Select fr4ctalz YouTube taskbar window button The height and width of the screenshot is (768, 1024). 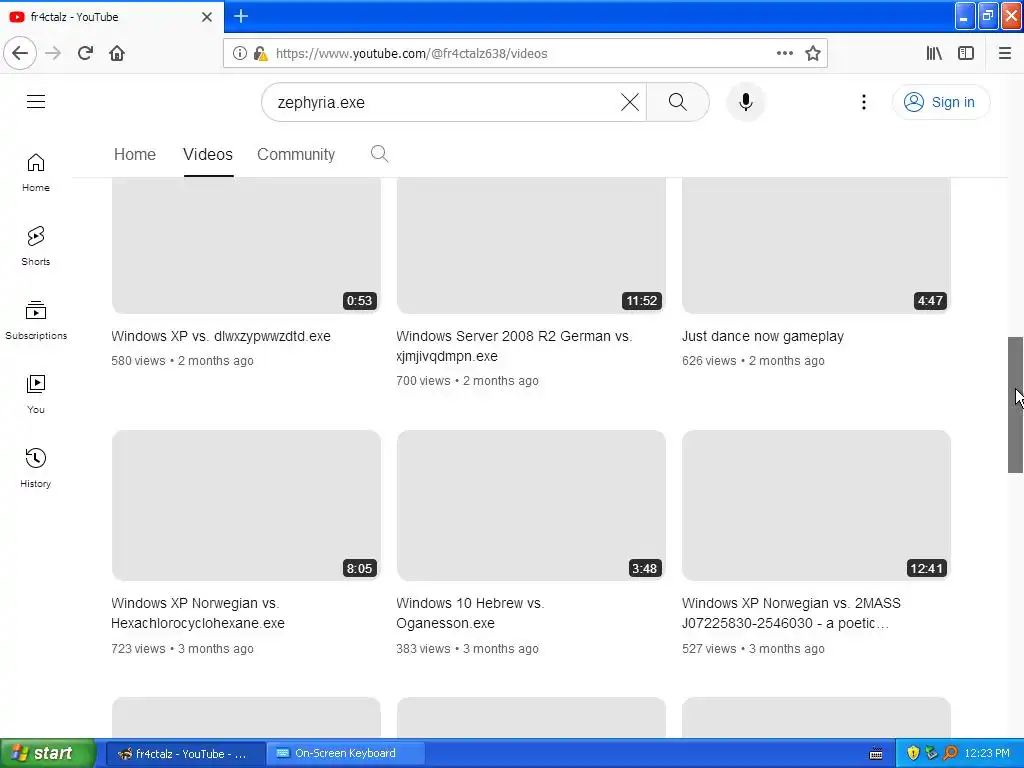(185, 754)
